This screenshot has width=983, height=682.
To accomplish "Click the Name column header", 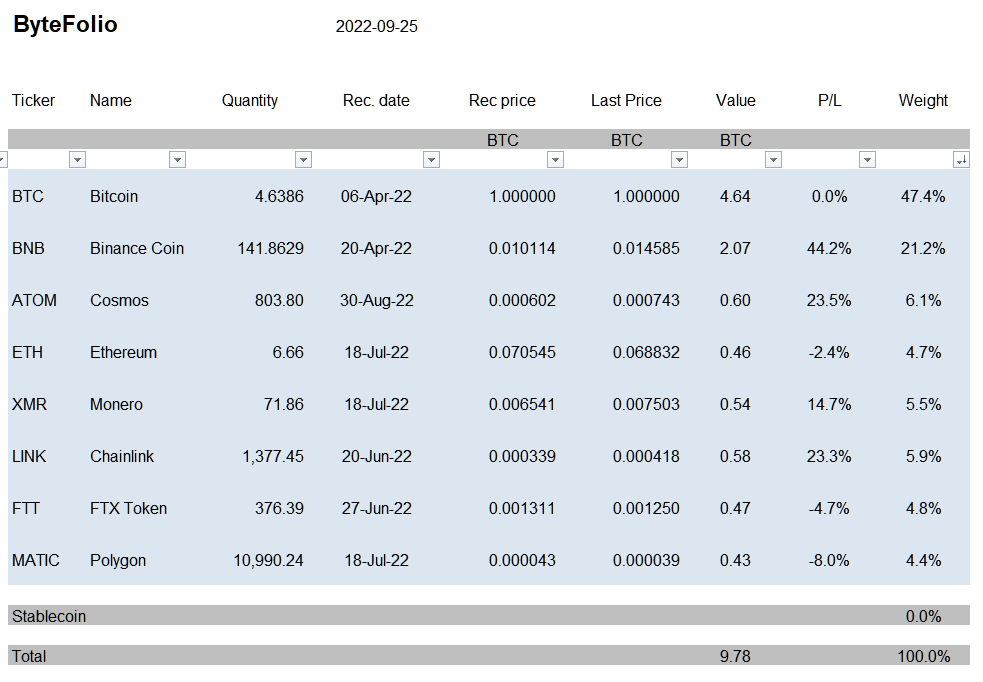I will pos(110,100).
